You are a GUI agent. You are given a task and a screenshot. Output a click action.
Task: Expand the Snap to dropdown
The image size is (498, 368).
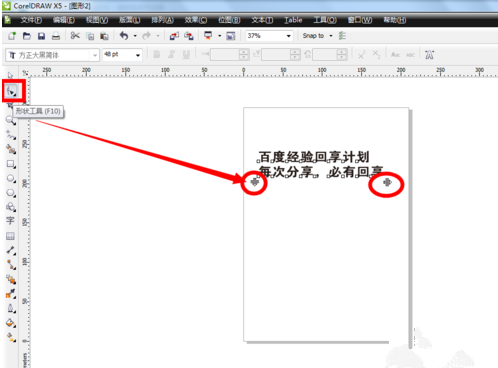[331, 36]
